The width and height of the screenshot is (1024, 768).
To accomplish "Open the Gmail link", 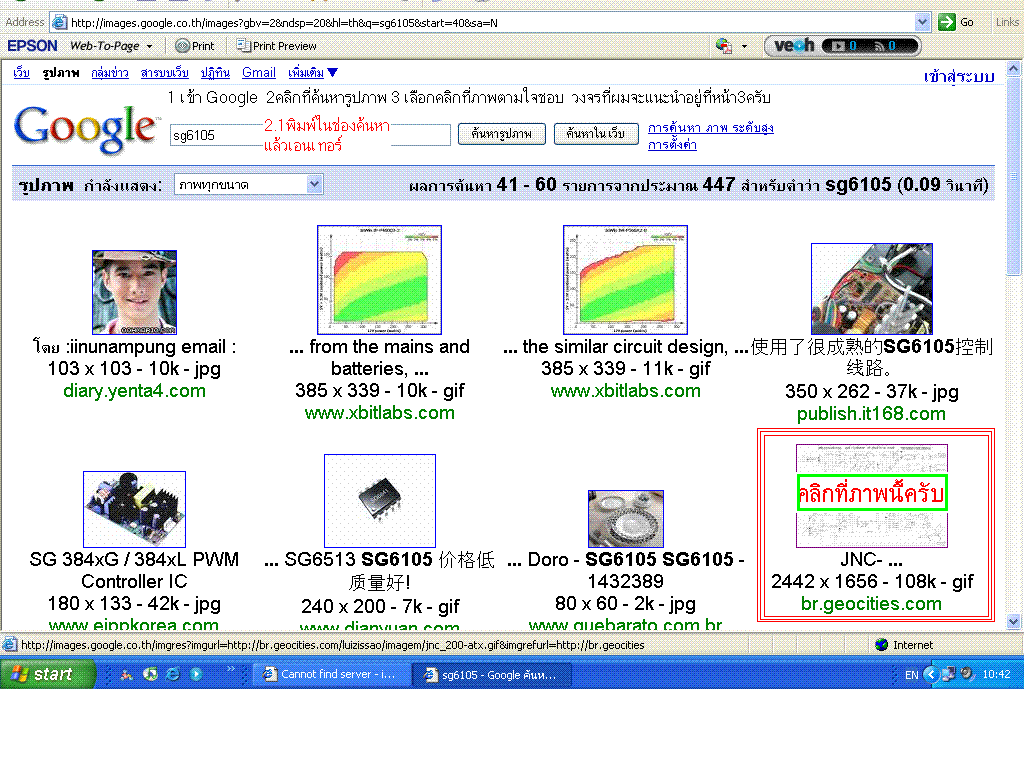I will tap(259, 72).
